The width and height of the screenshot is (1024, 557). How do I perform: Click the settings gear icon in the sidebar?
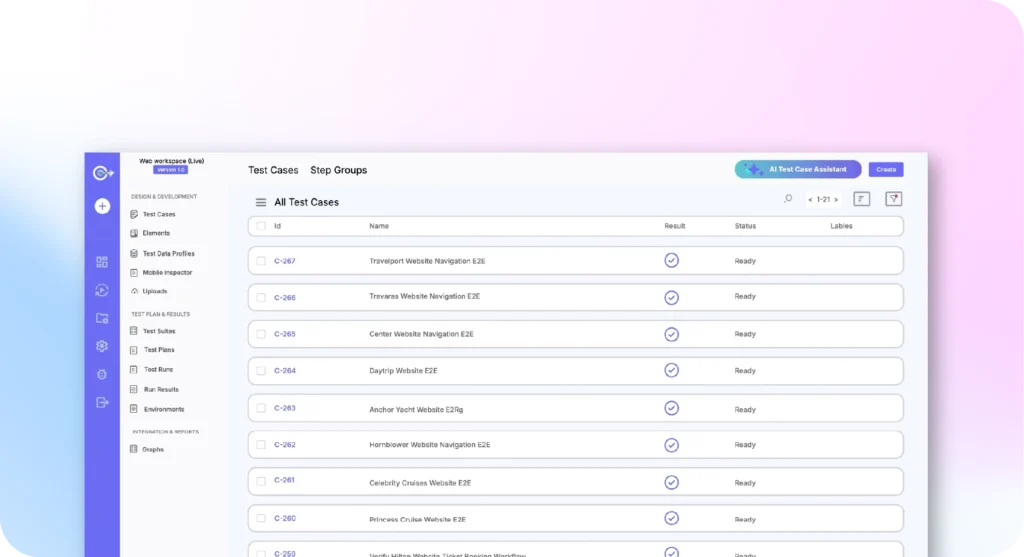click(x=101, y=346)
